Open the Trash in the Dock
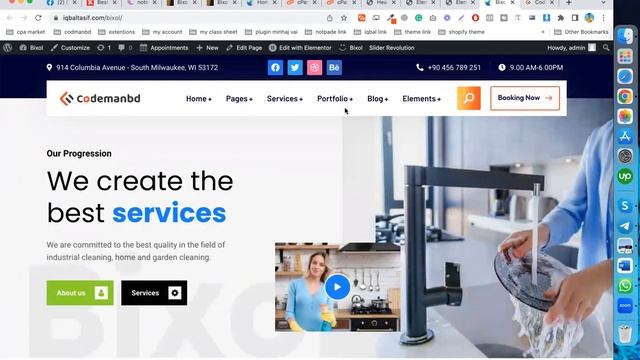 [x=625, y=333]
